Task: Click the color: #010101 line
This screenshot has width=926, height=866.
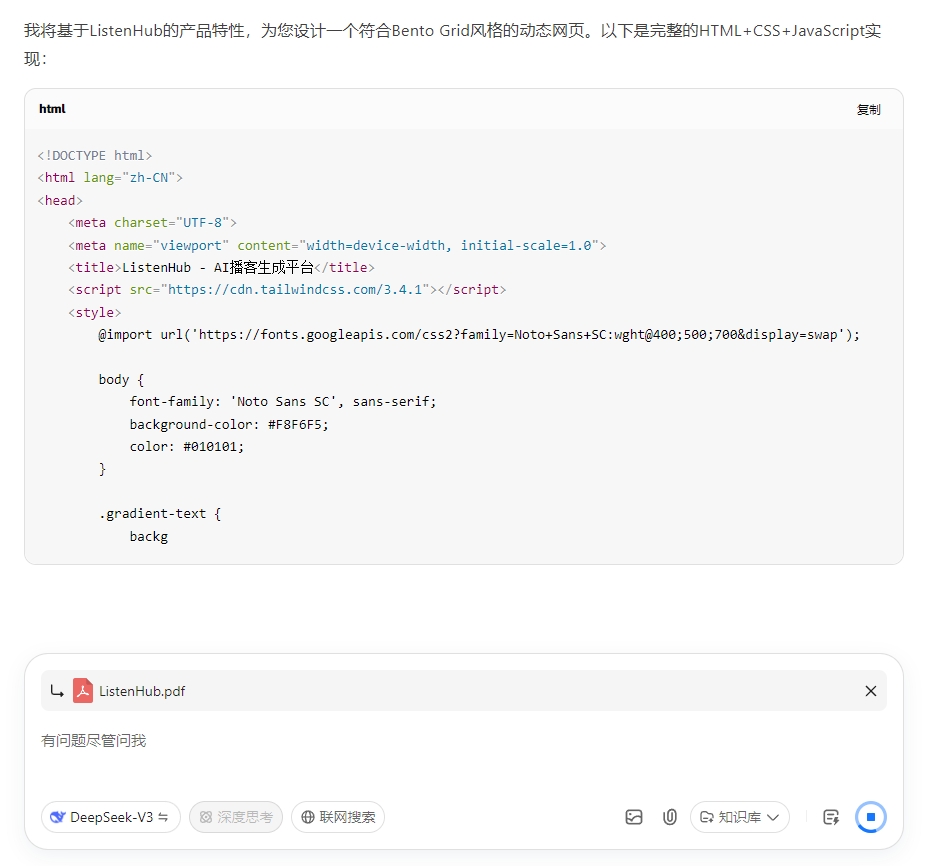Action: pos(187,447)
